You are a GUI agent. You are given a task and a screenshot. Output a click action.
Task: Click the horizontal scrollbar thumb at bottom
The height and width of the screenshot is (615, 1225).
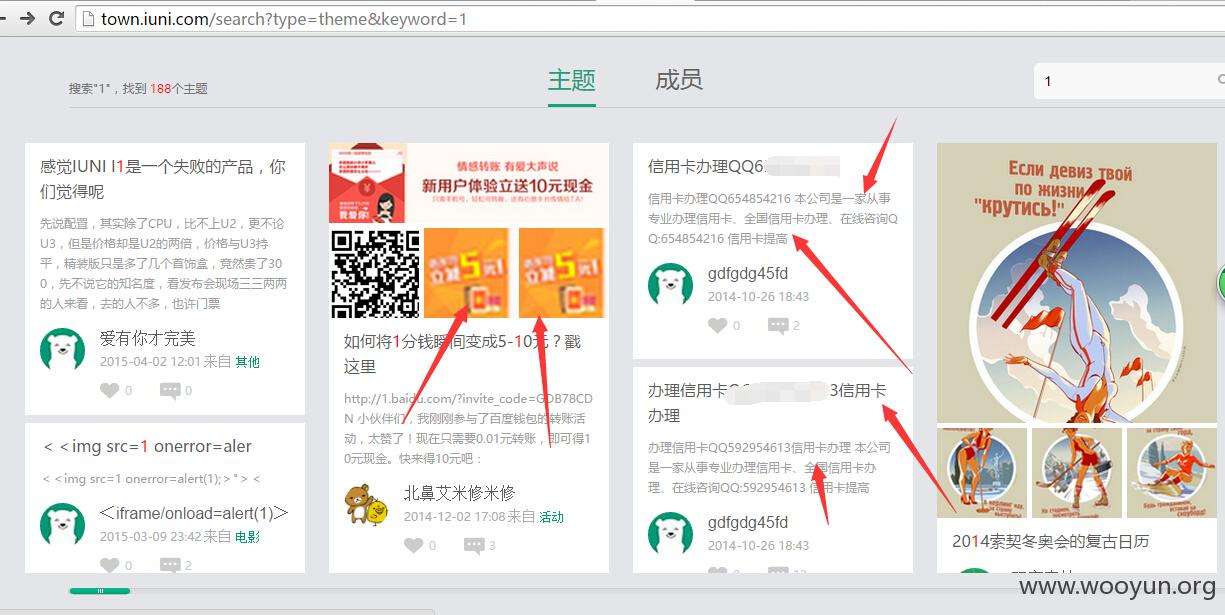(x=100, y=590)
